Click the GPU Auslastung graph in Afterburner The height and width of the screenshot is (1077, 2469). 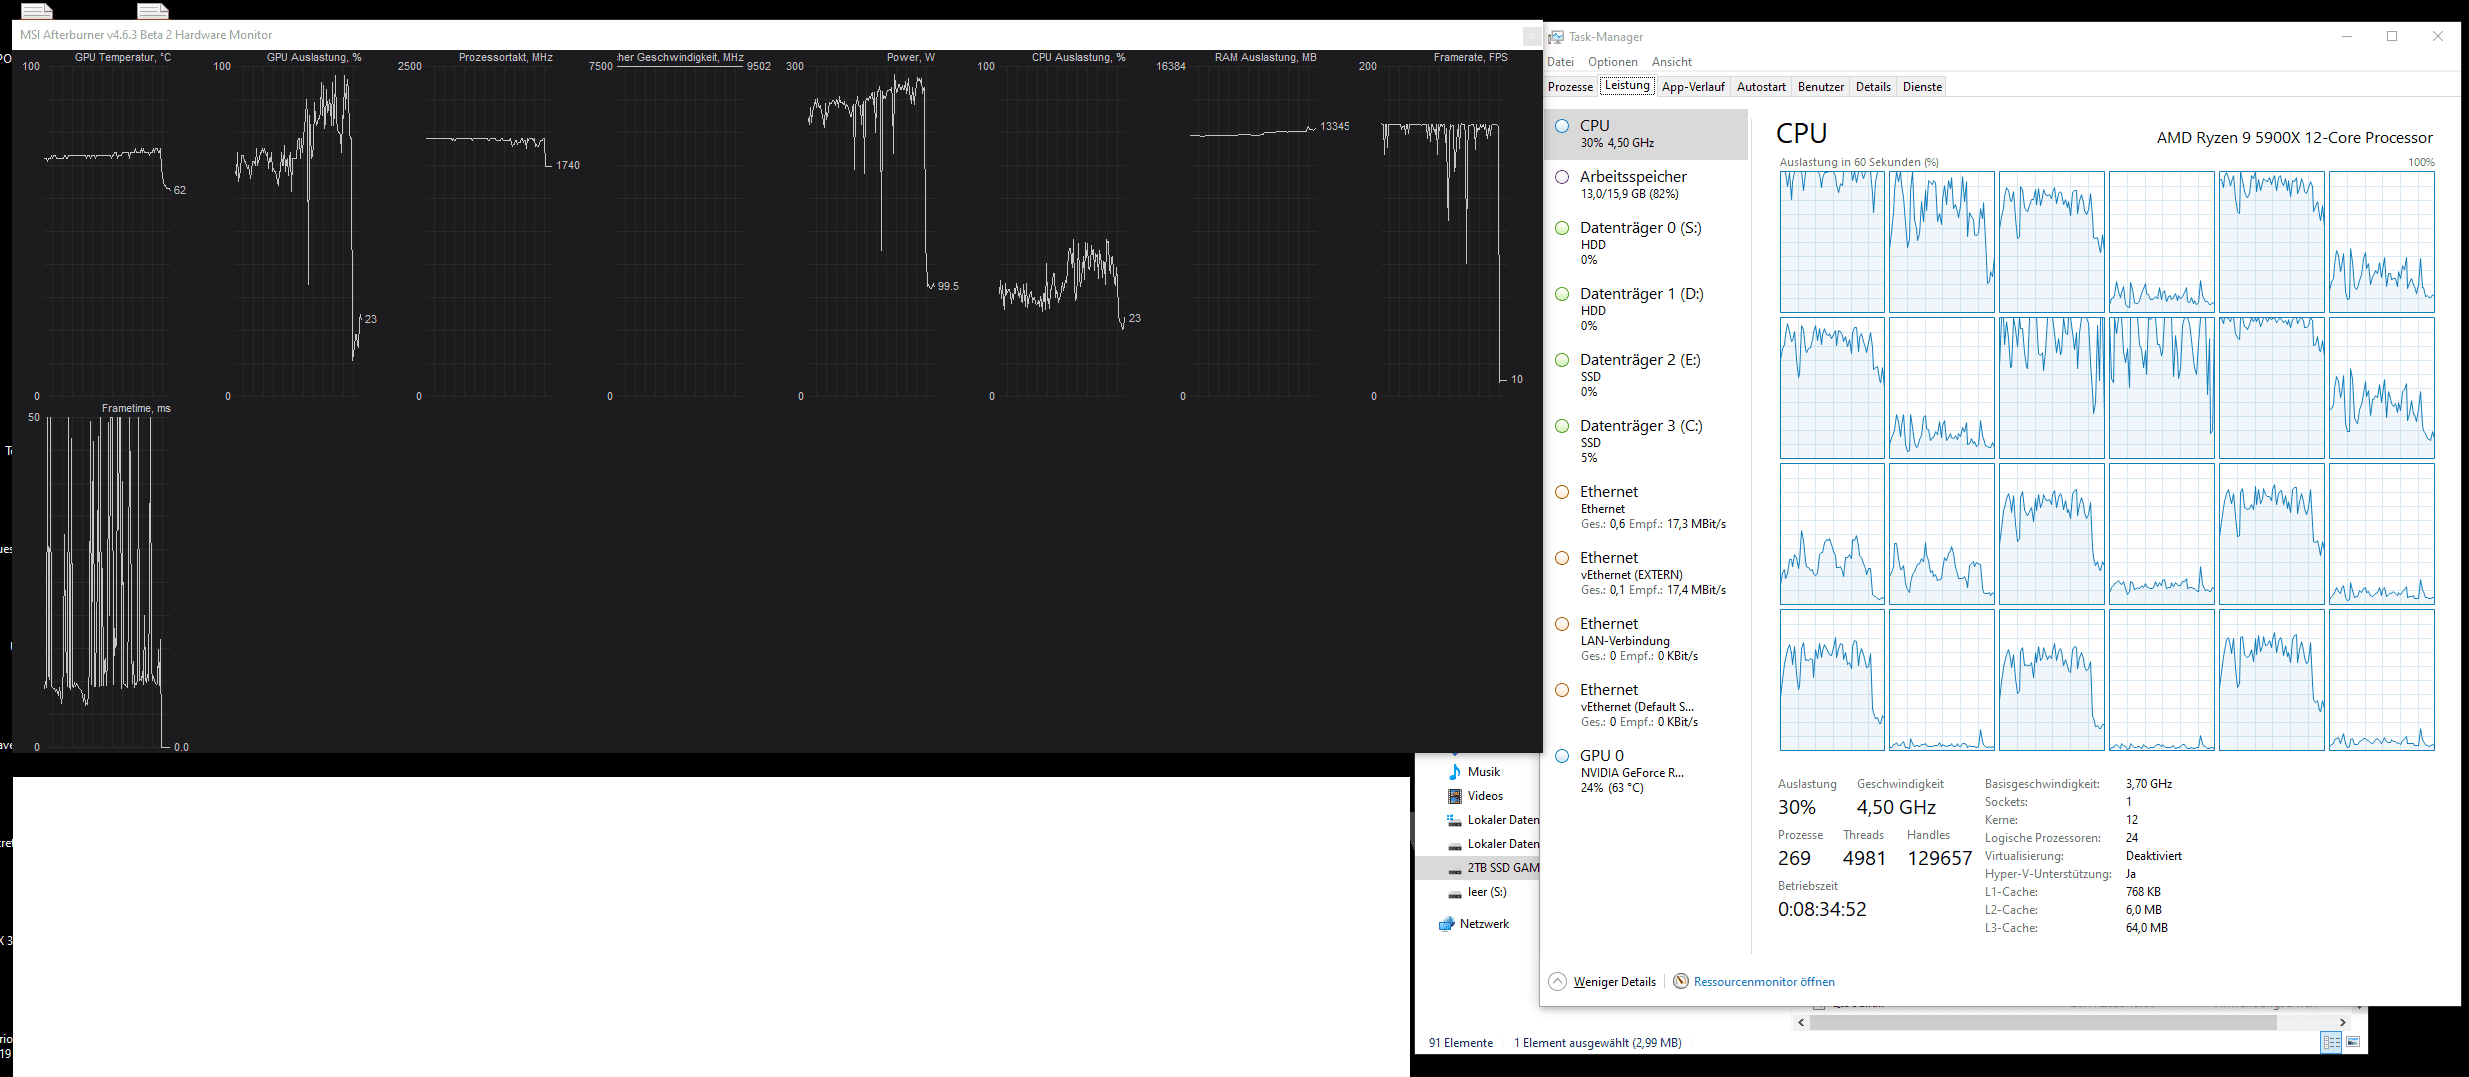[x=297, y=230]
